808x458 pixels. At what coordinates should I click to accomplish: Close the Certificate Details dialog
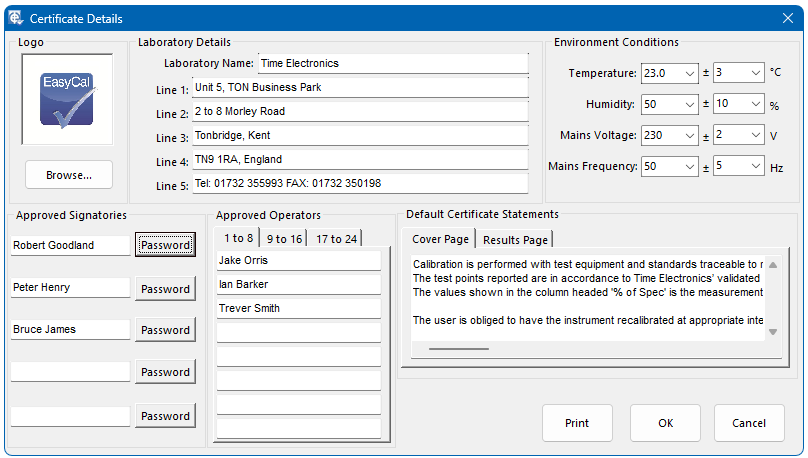pyautogui.click(x=786, y=18)
